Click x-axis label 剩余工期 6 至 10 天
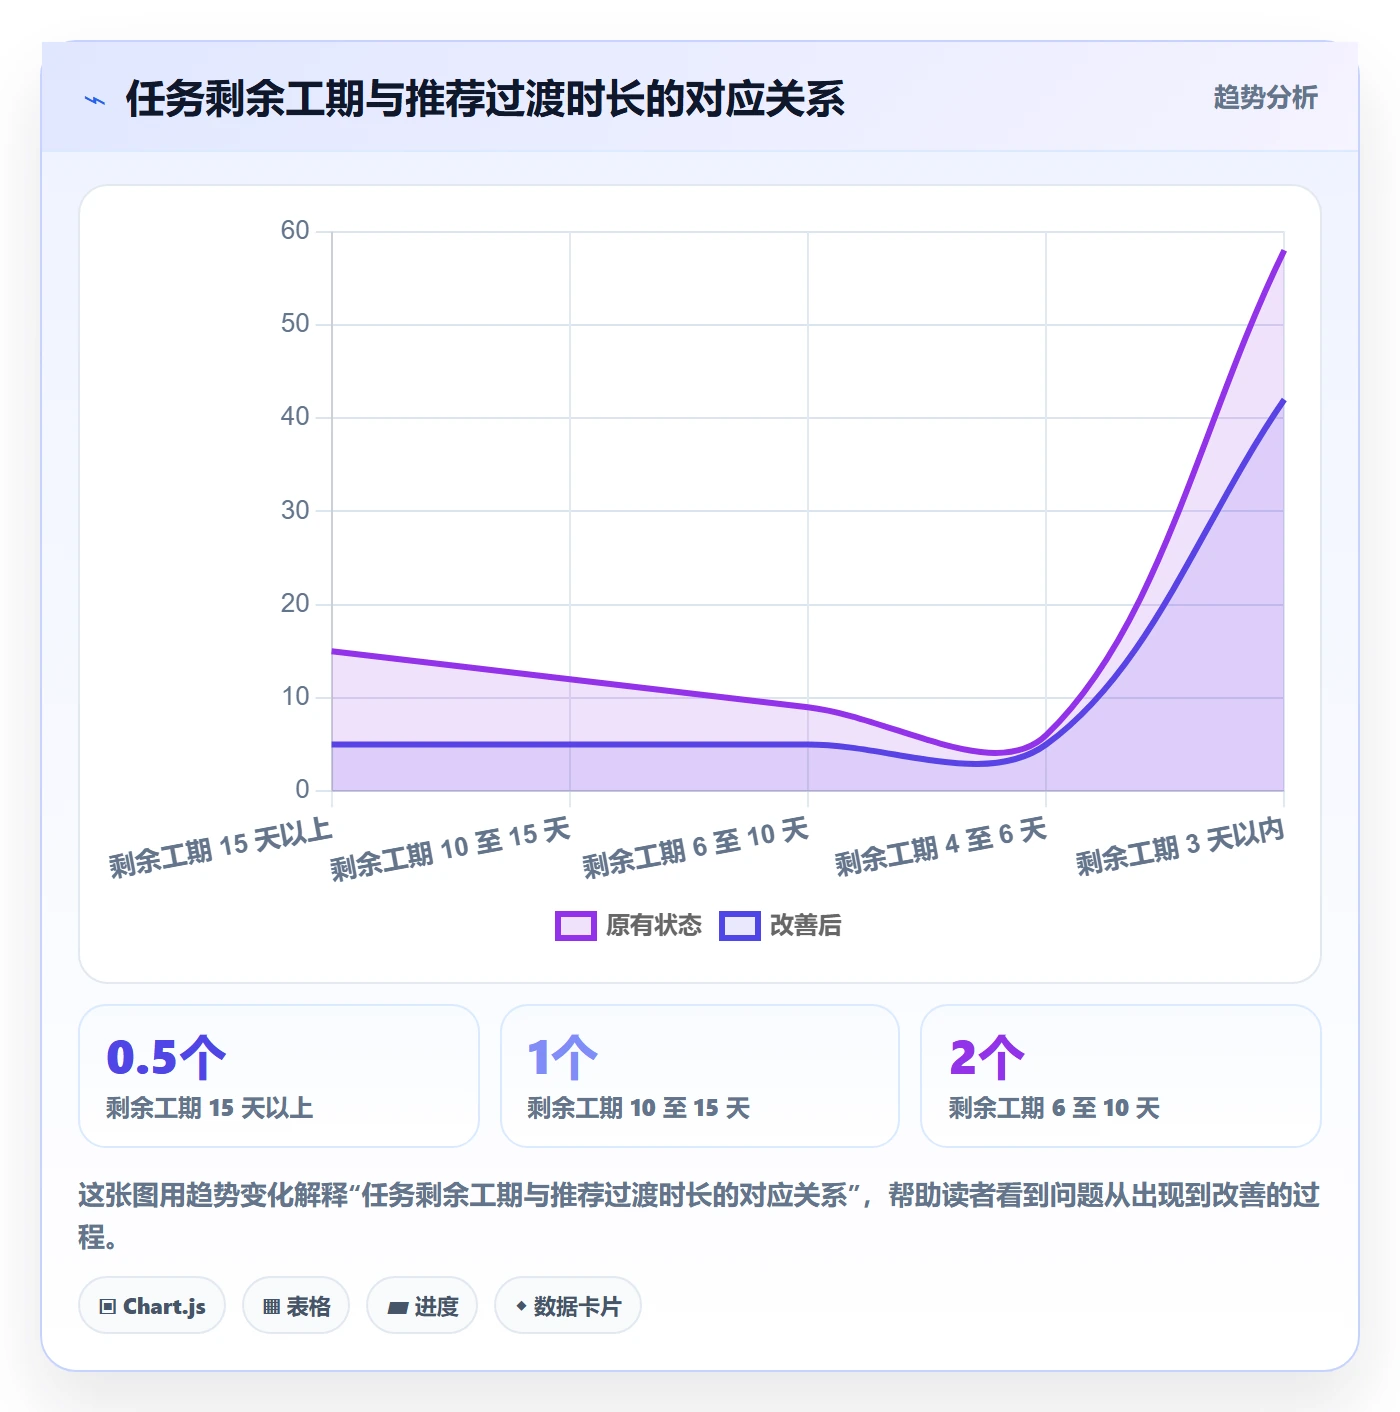 click(x=696, y=848)
